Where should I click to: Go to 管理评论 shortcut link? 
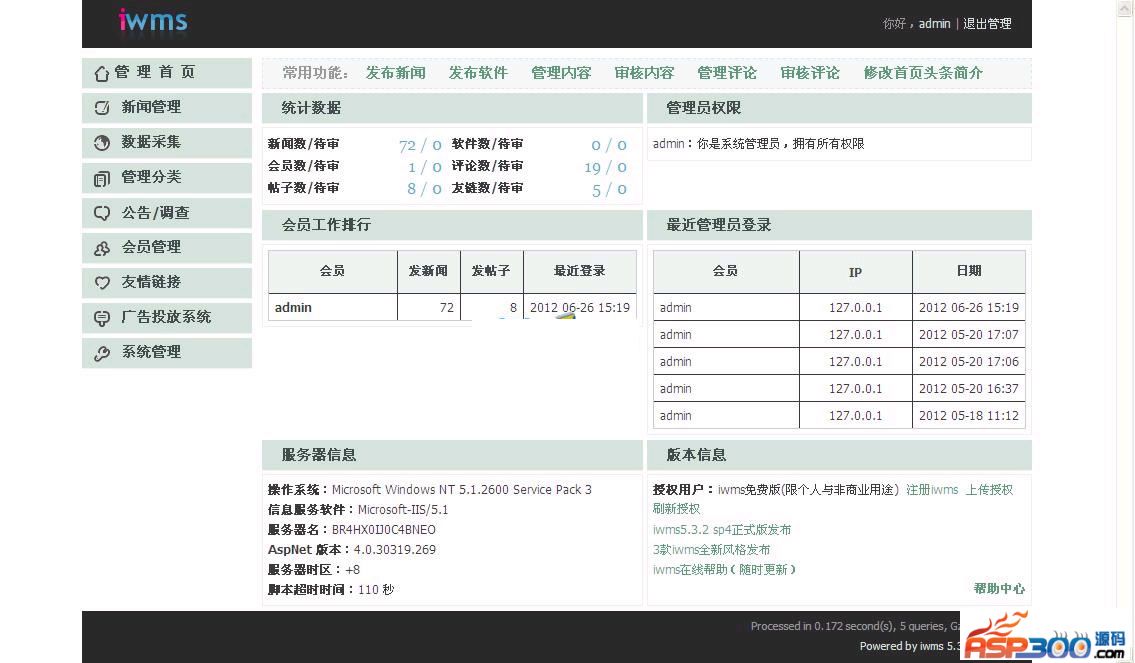coord(727,73)
